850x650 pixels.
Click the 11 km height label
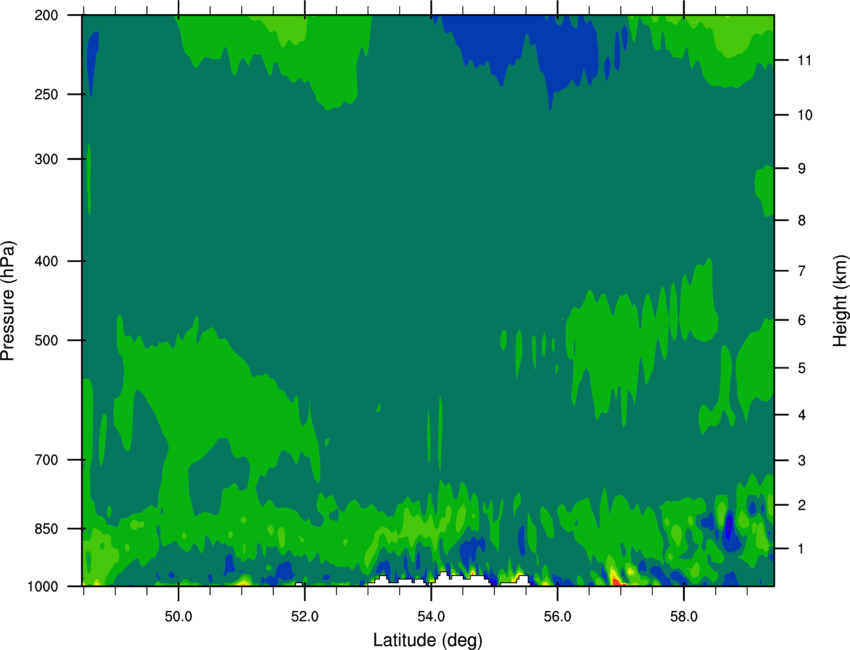pyautogui.click(x=804, y=60)
